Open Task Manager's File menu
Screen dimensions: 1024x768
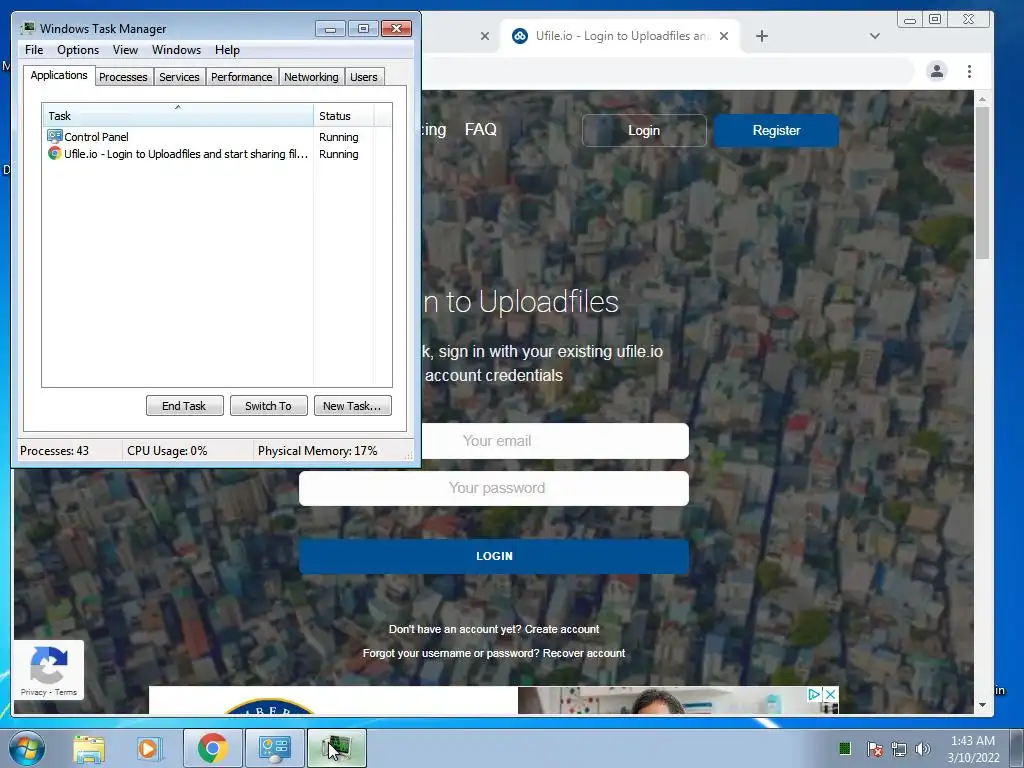(34, 50)
